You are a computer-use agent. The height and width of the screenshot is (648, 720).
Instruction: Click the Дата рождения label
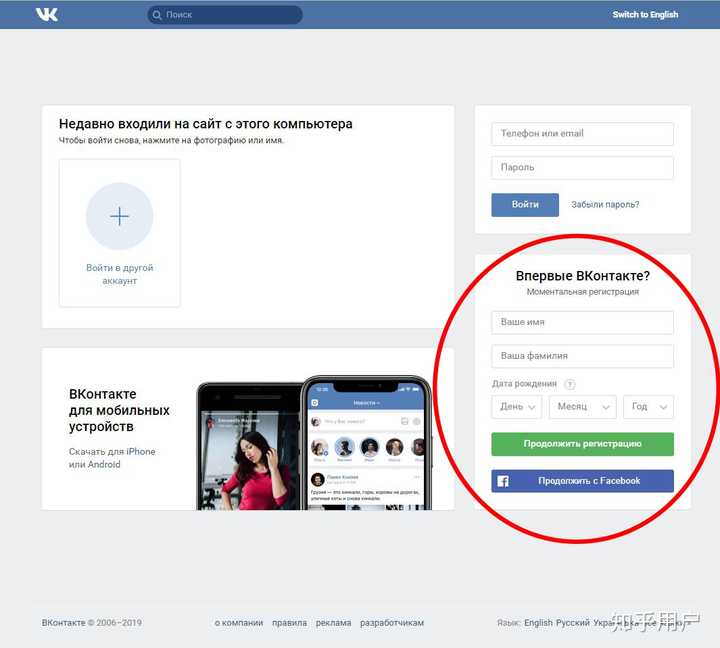pyautogui.click(x=524, y=384)
